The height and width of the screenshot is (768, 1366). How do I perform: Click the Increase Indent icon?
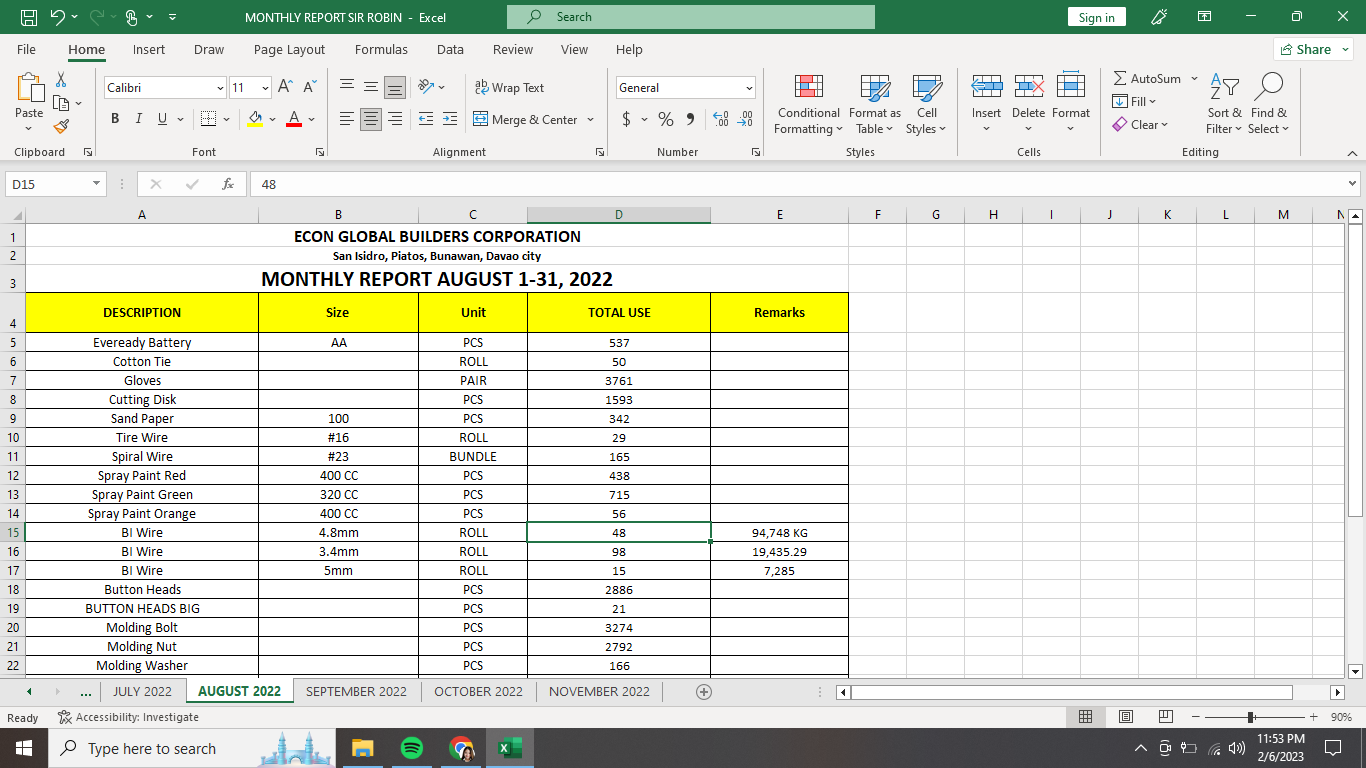tap(450, 119)
